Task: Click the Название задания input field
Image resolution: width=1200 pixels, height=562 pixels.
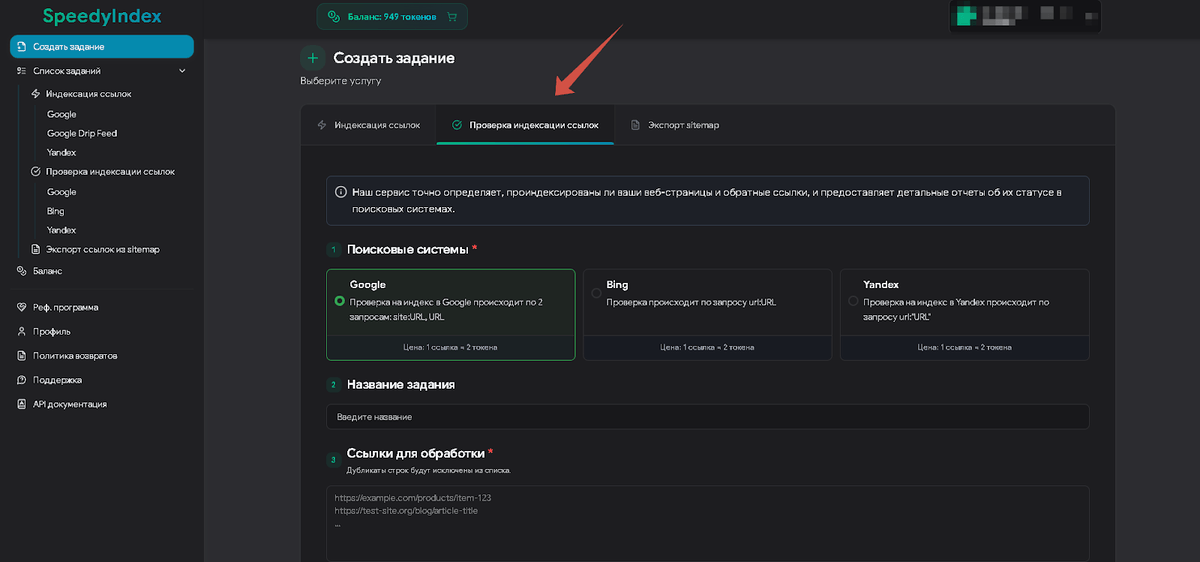Action: tap(707, 417)
